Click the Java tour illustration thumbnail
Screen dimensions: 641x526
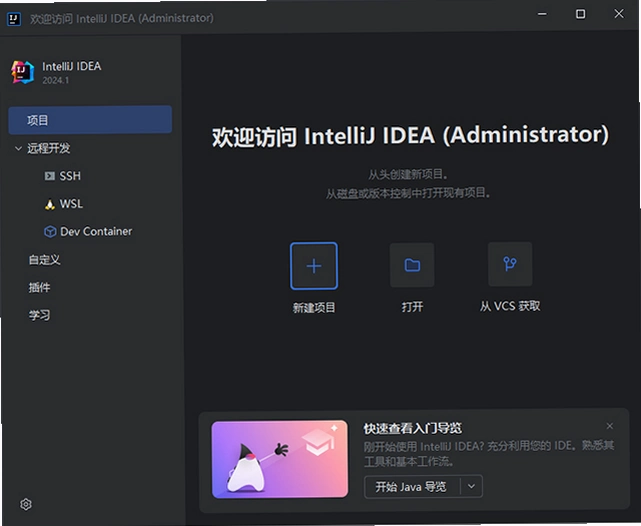point(280,459)
